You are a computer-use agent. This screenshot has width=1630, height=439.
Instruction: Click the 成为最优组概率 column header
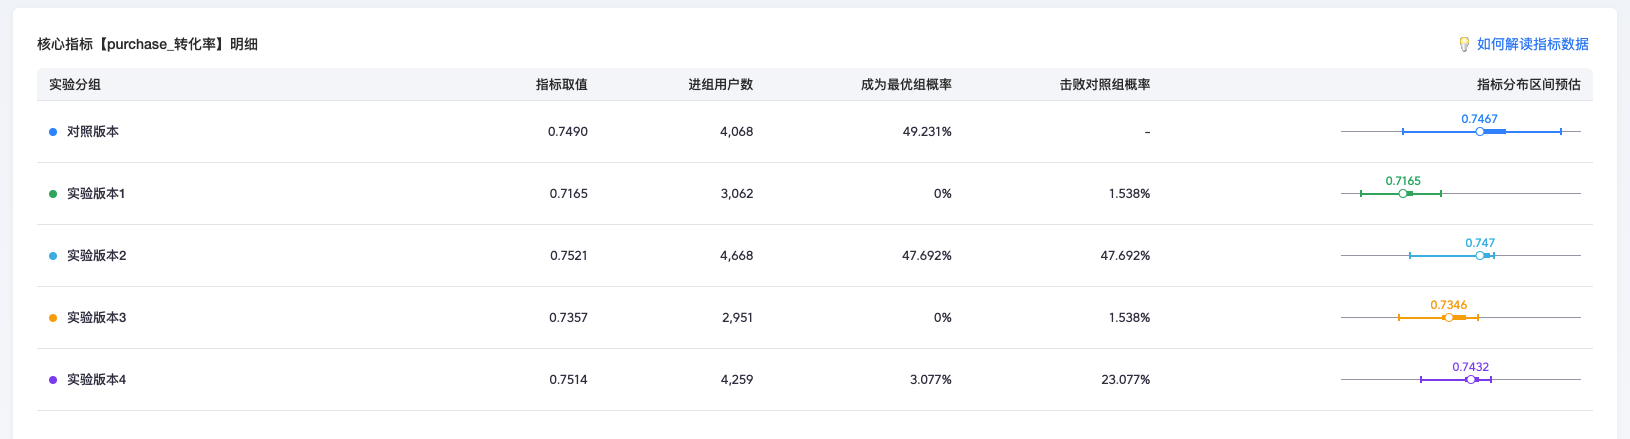tap(906, 85)
